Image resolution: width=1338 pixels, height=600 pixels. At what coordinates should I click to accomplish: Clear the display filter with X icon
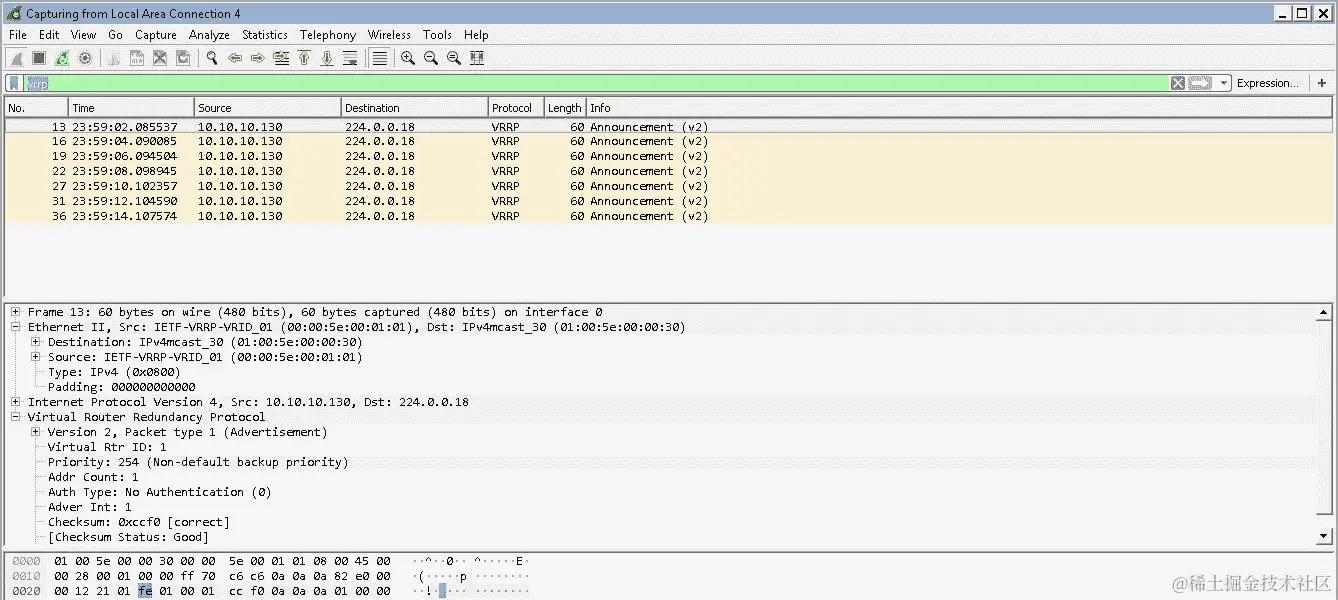(1178, 84)
